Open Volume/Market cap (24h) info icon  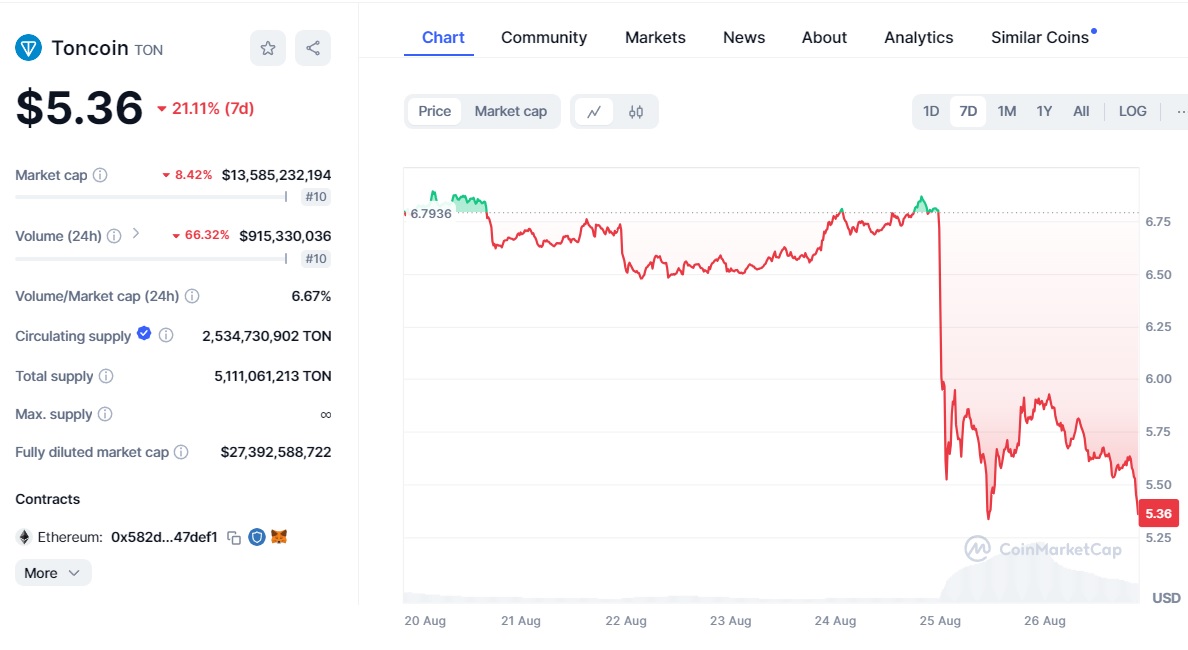192,296
